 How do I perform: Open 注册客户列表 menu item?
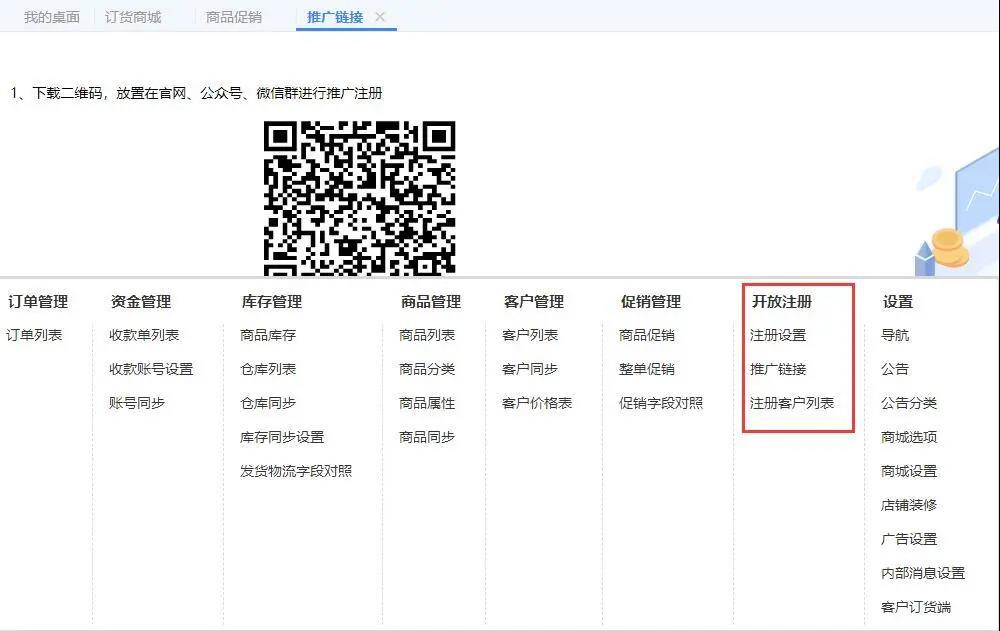792,403
